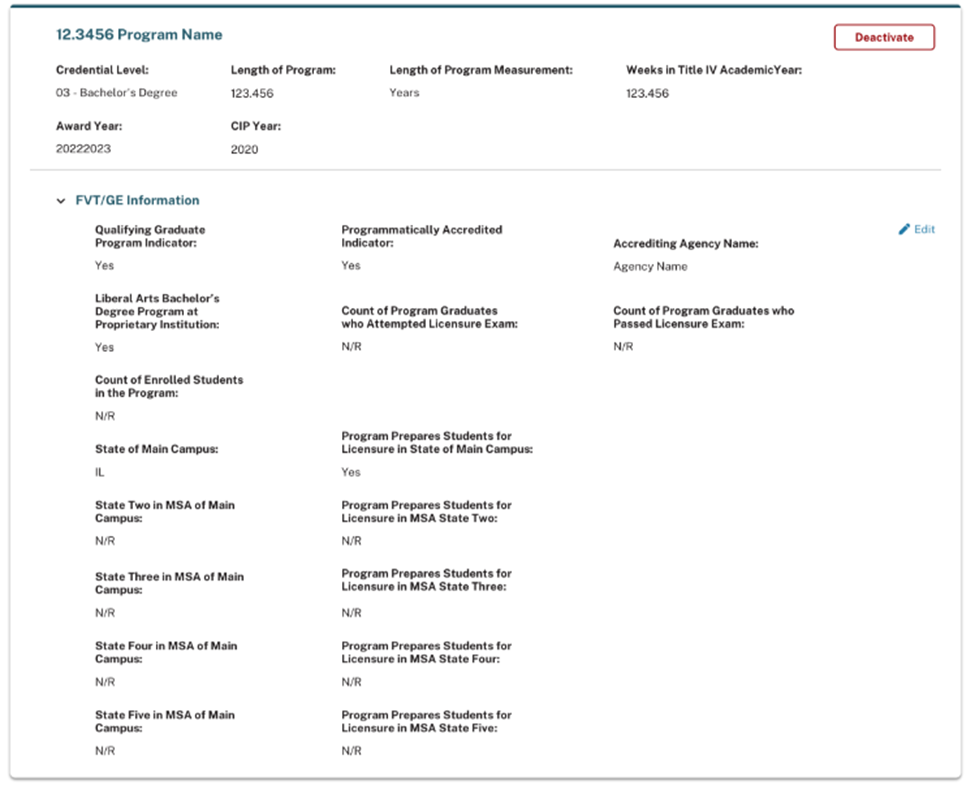Click the Agency Name value text
975x790 pixels.
click(x=650, y=267)
